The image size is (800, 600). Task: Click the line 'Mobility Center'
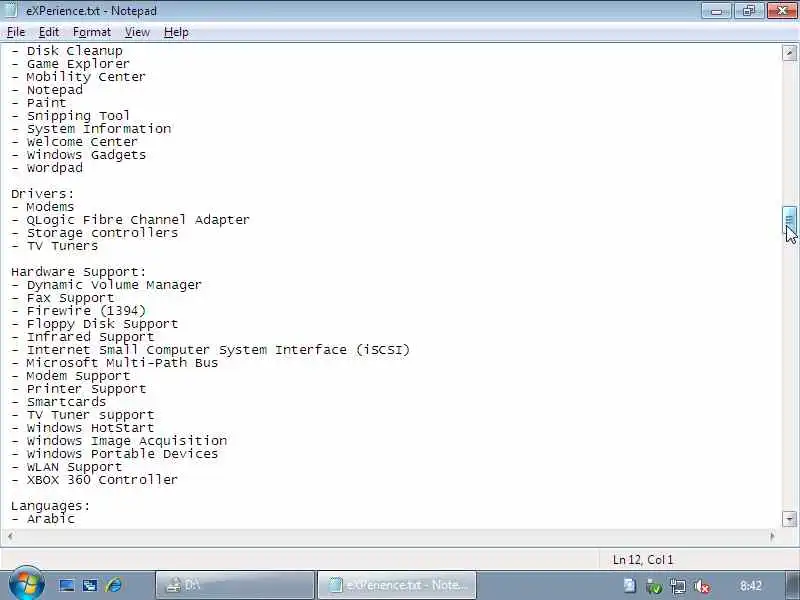pos(78,77)
